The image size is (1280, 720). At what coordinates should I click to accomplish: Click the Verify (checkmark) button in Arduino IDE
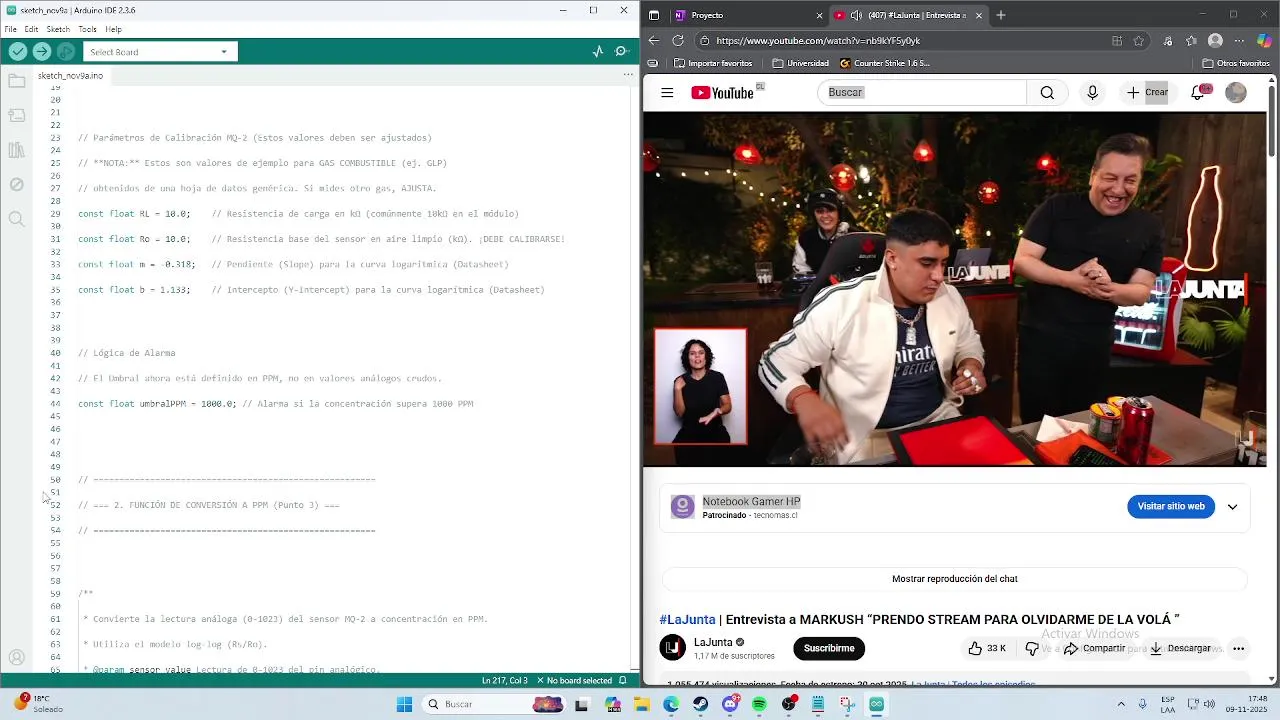point(18,52)
